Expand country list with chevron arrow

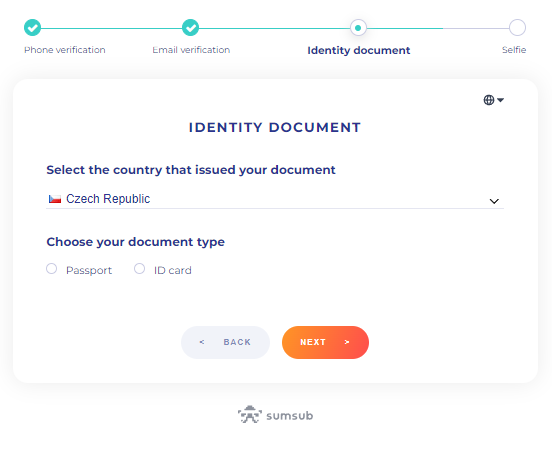click(494, 201)
